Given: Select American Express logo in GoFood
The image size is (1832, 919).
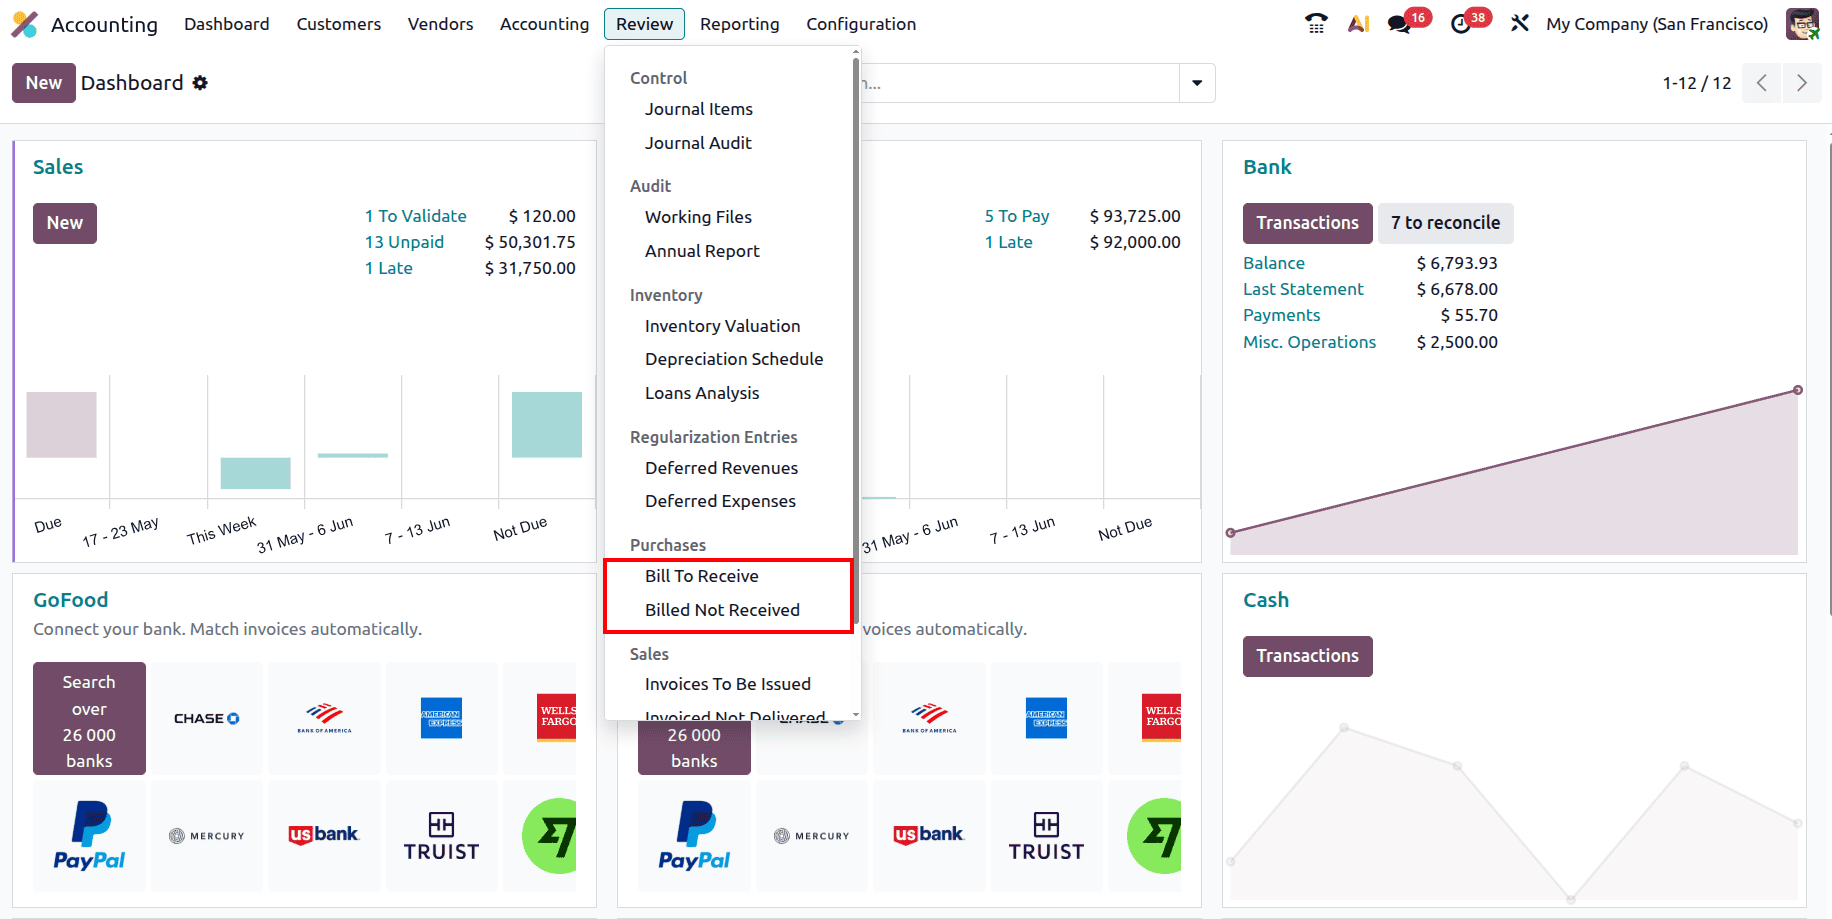Looking at the screenshot, I should (x=441, y=718).
